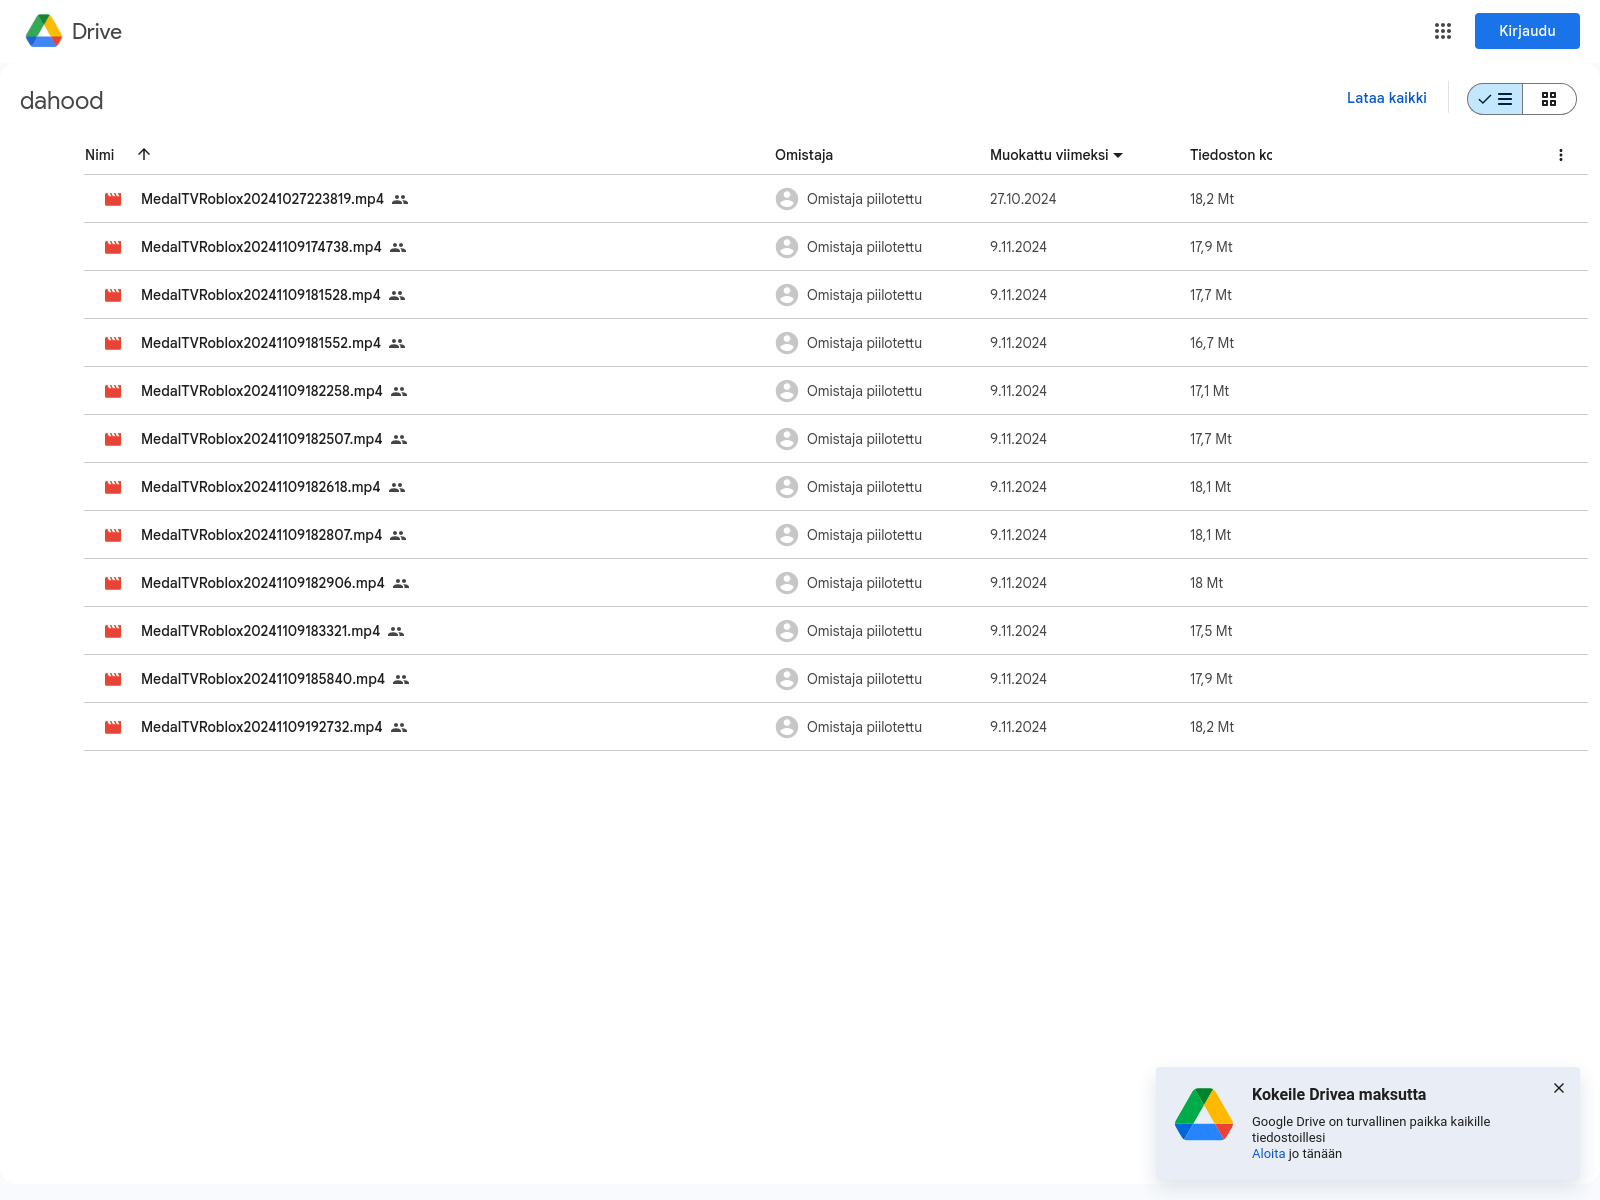Click video icon for MedalTVRoblox20241109182258.mp4
The height and width of the screenshot is (1200, 1600).
coord(113,391)
